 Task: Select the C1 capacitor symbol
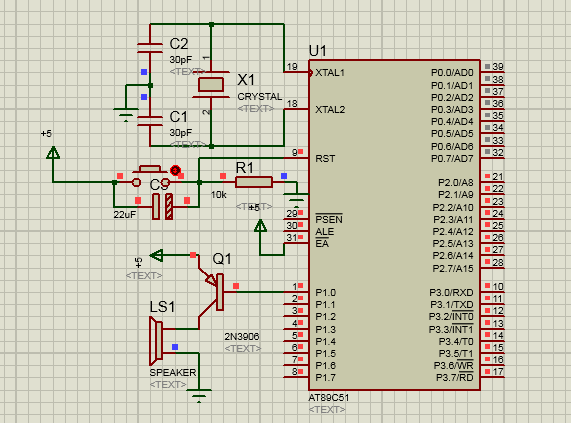150,121
